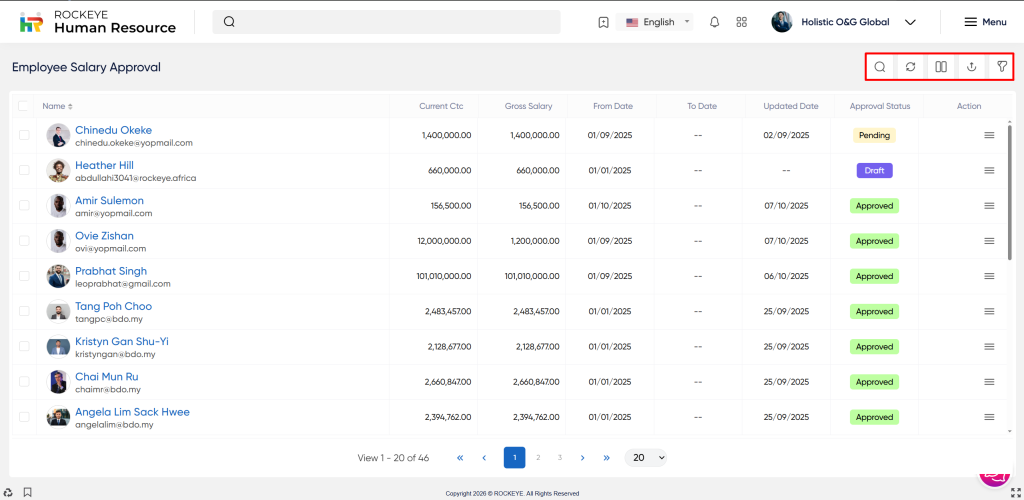Refresh the salary approval list
The width and height of the screenshot is (1024, 500).
[910, 67]
